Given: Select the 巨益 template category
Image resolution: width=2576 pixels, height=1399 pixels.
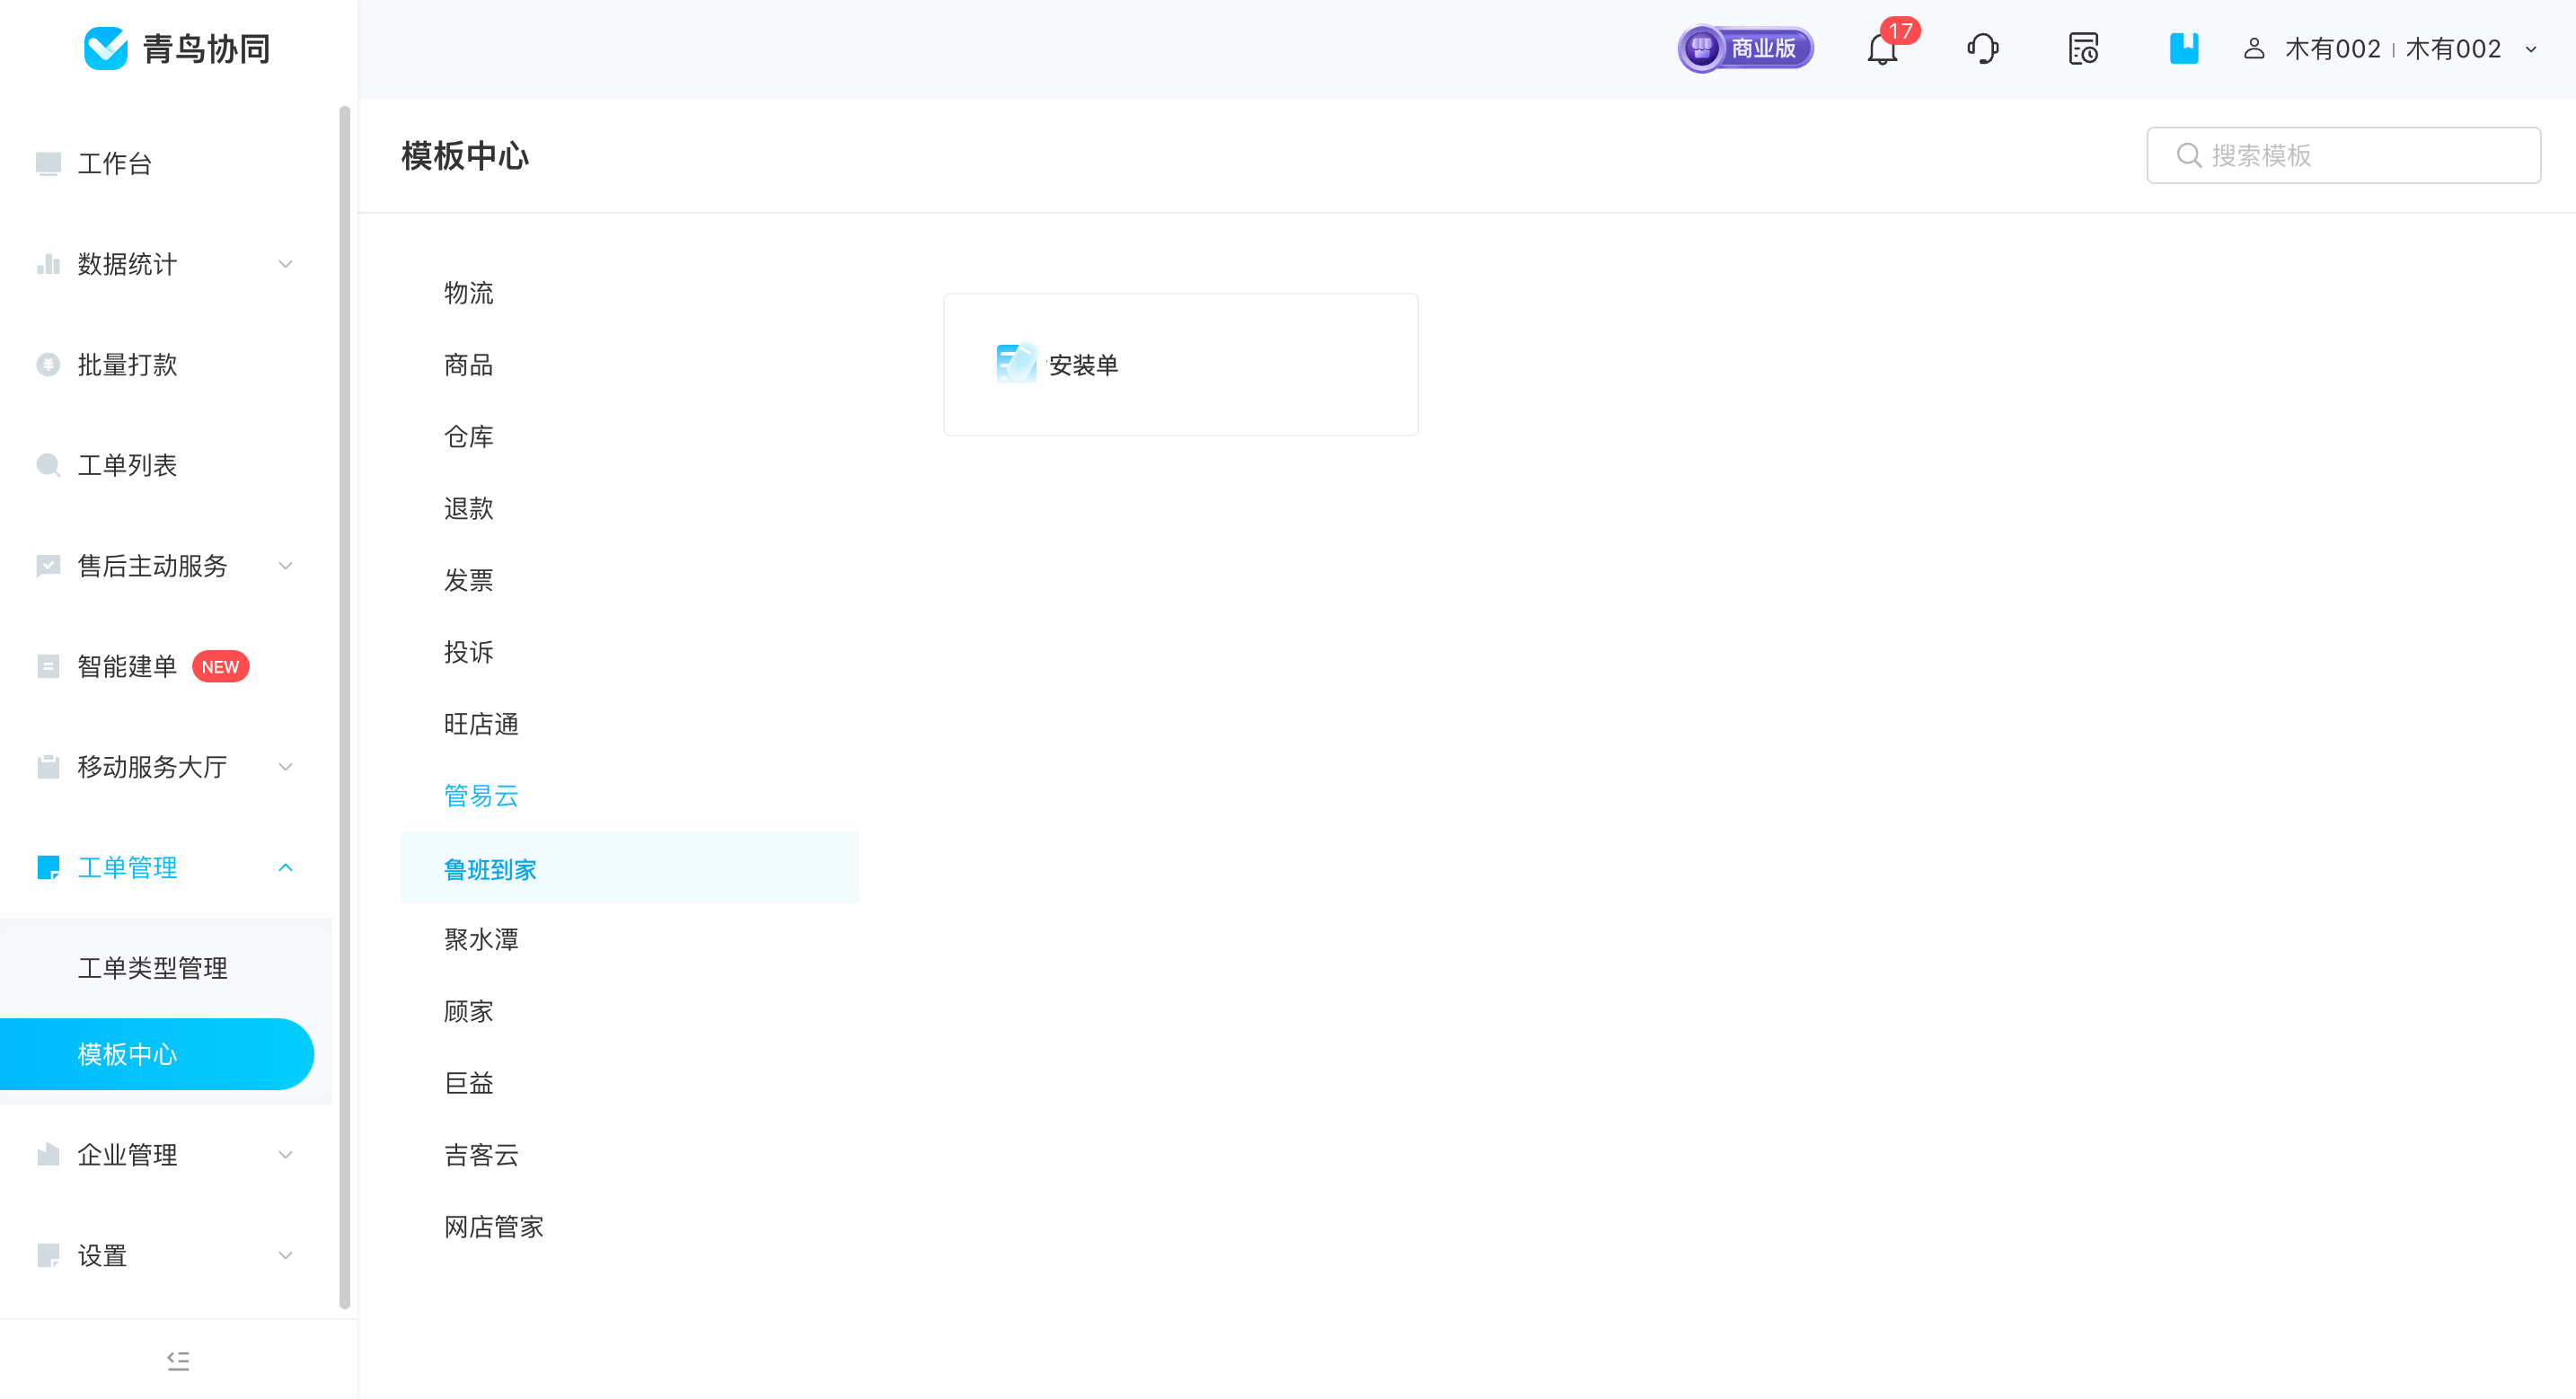Looking at the screenshot, I should tap(629, 1083).
